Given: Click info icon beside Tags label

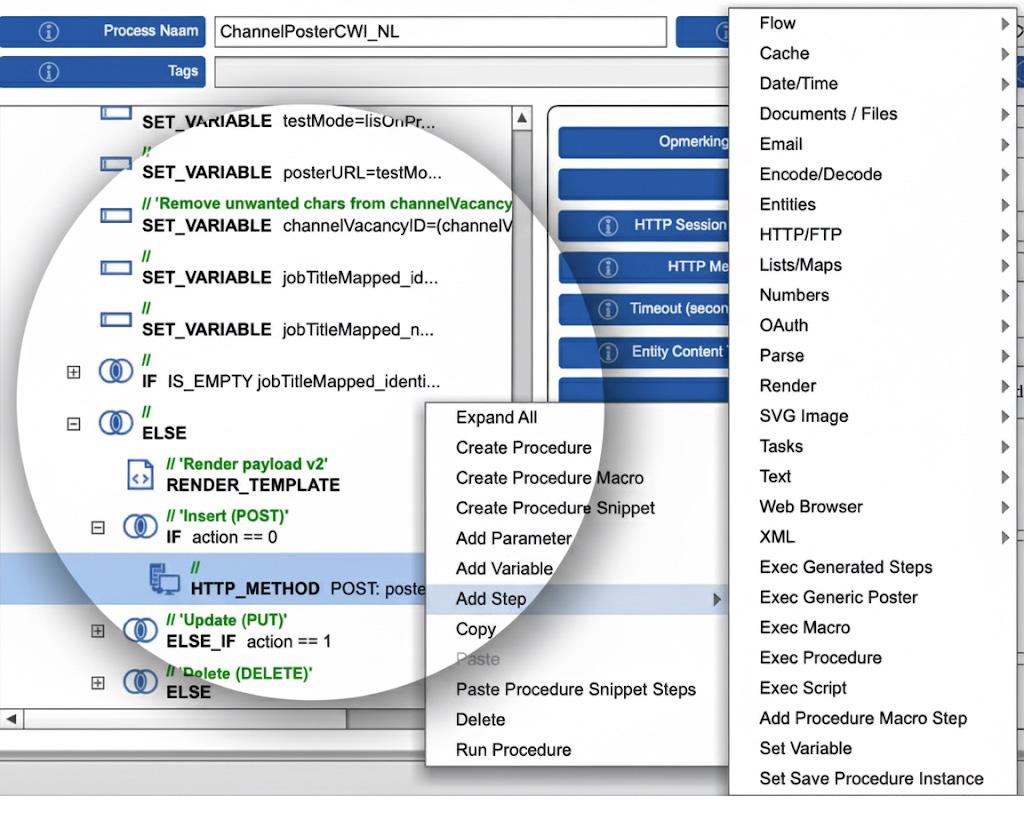Looking at the screenshot, I should click(x=48, y=72).
